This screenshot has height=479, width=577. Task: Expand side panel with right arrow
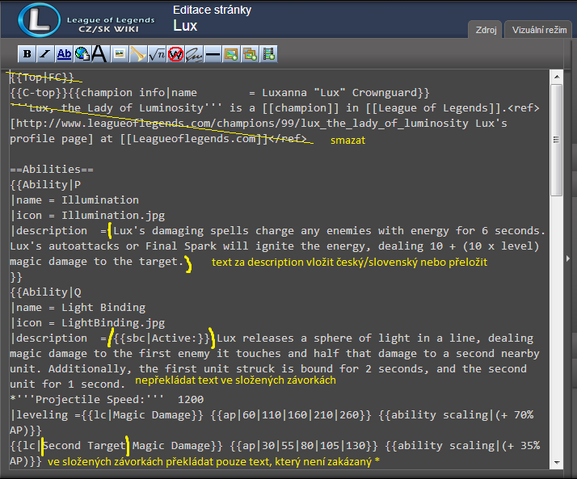[x=568, y=259]
